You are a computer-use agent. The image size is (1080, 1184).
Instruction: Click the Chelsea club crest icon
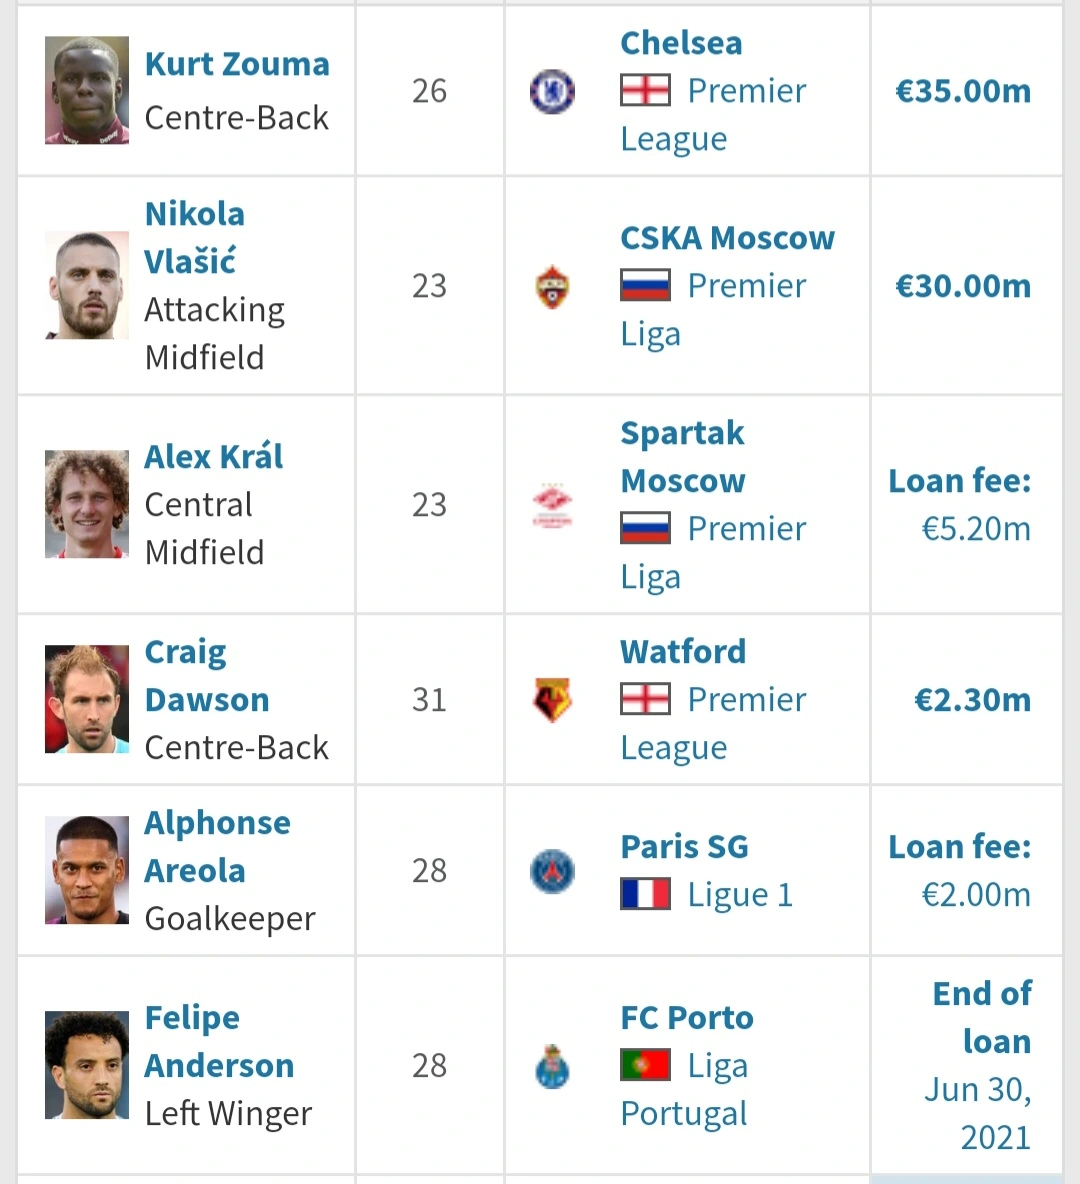point(552,91)
